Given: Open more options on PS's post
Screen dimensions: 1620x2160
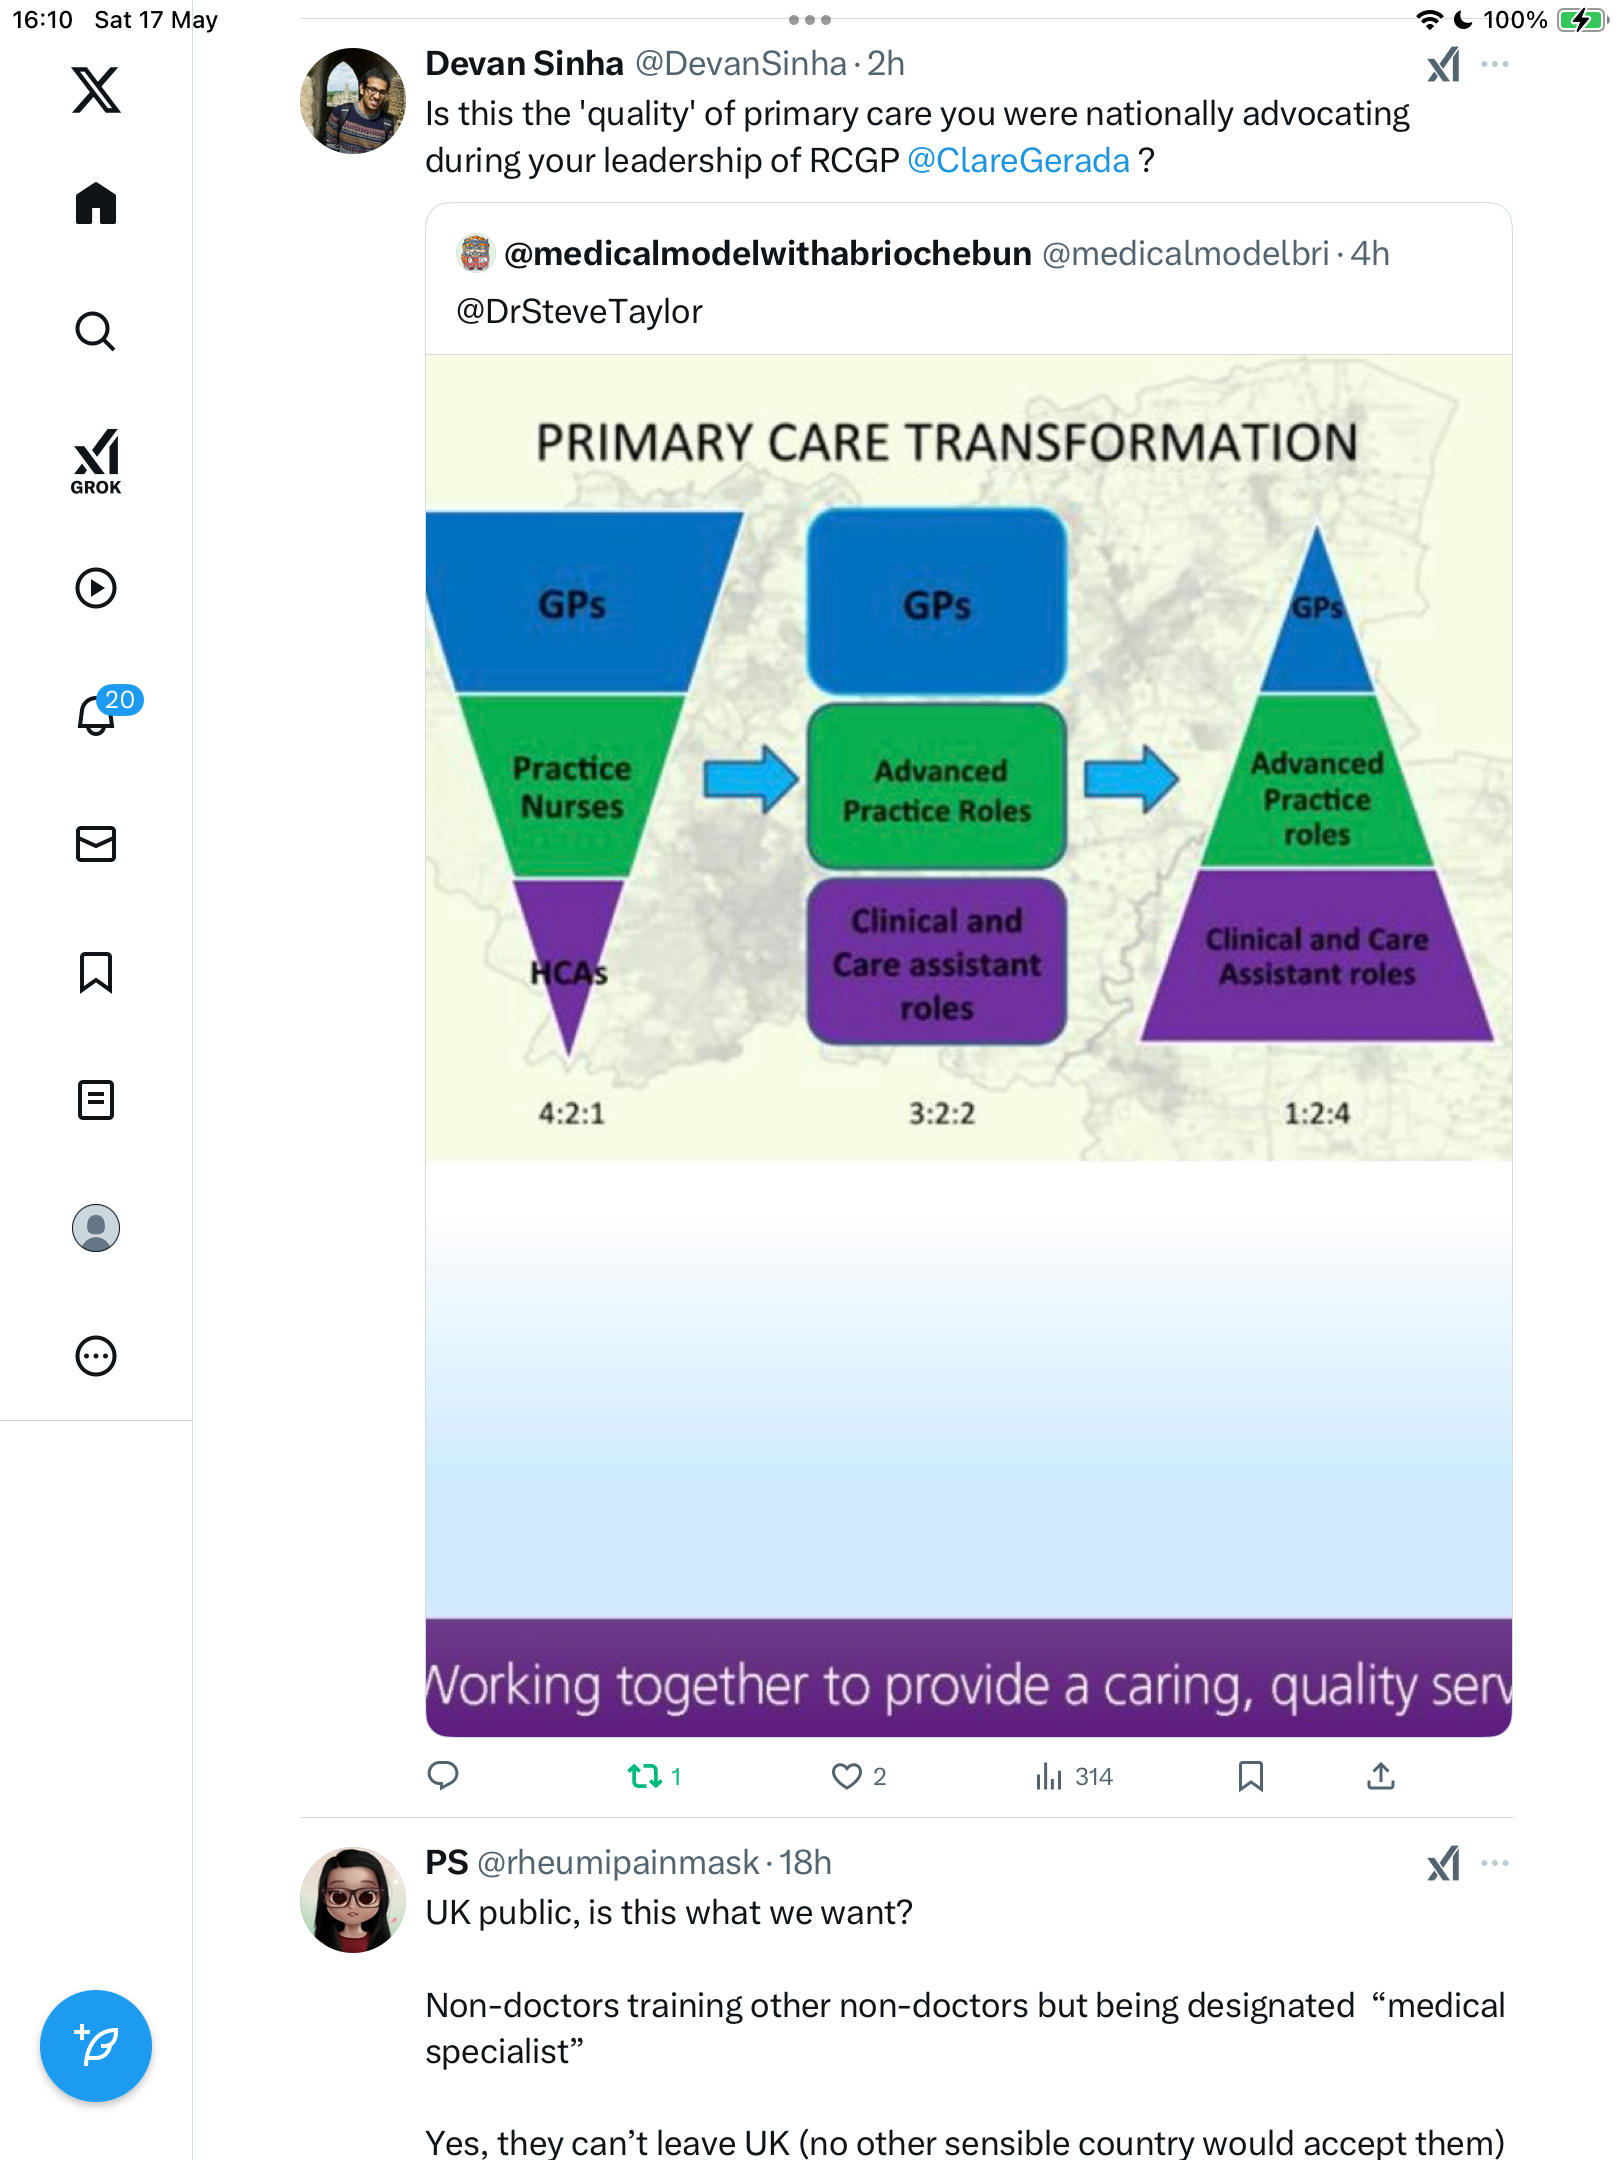Looking at the screenshot, I should pos(1495,1863).
